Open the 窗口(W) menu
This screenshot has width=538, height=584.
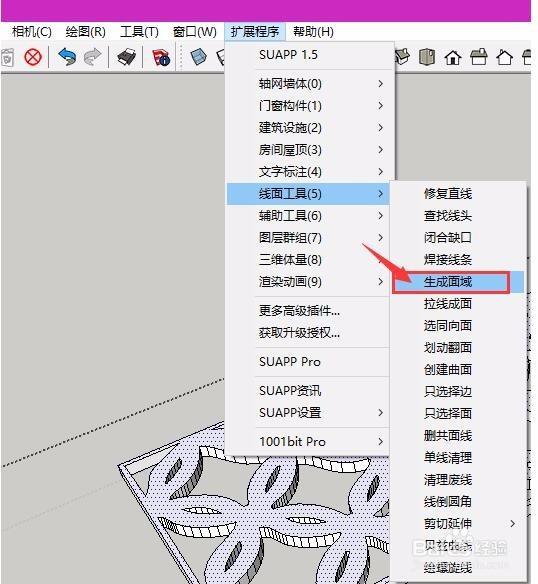click(x=194, y=32)
